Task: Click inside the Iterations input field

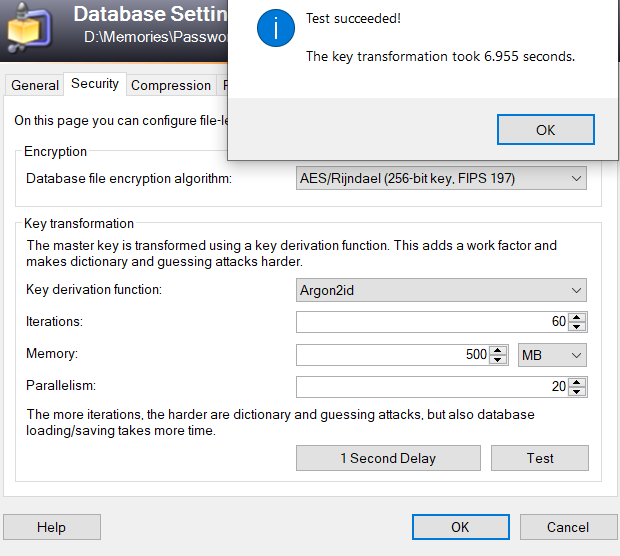Action: 430,322
